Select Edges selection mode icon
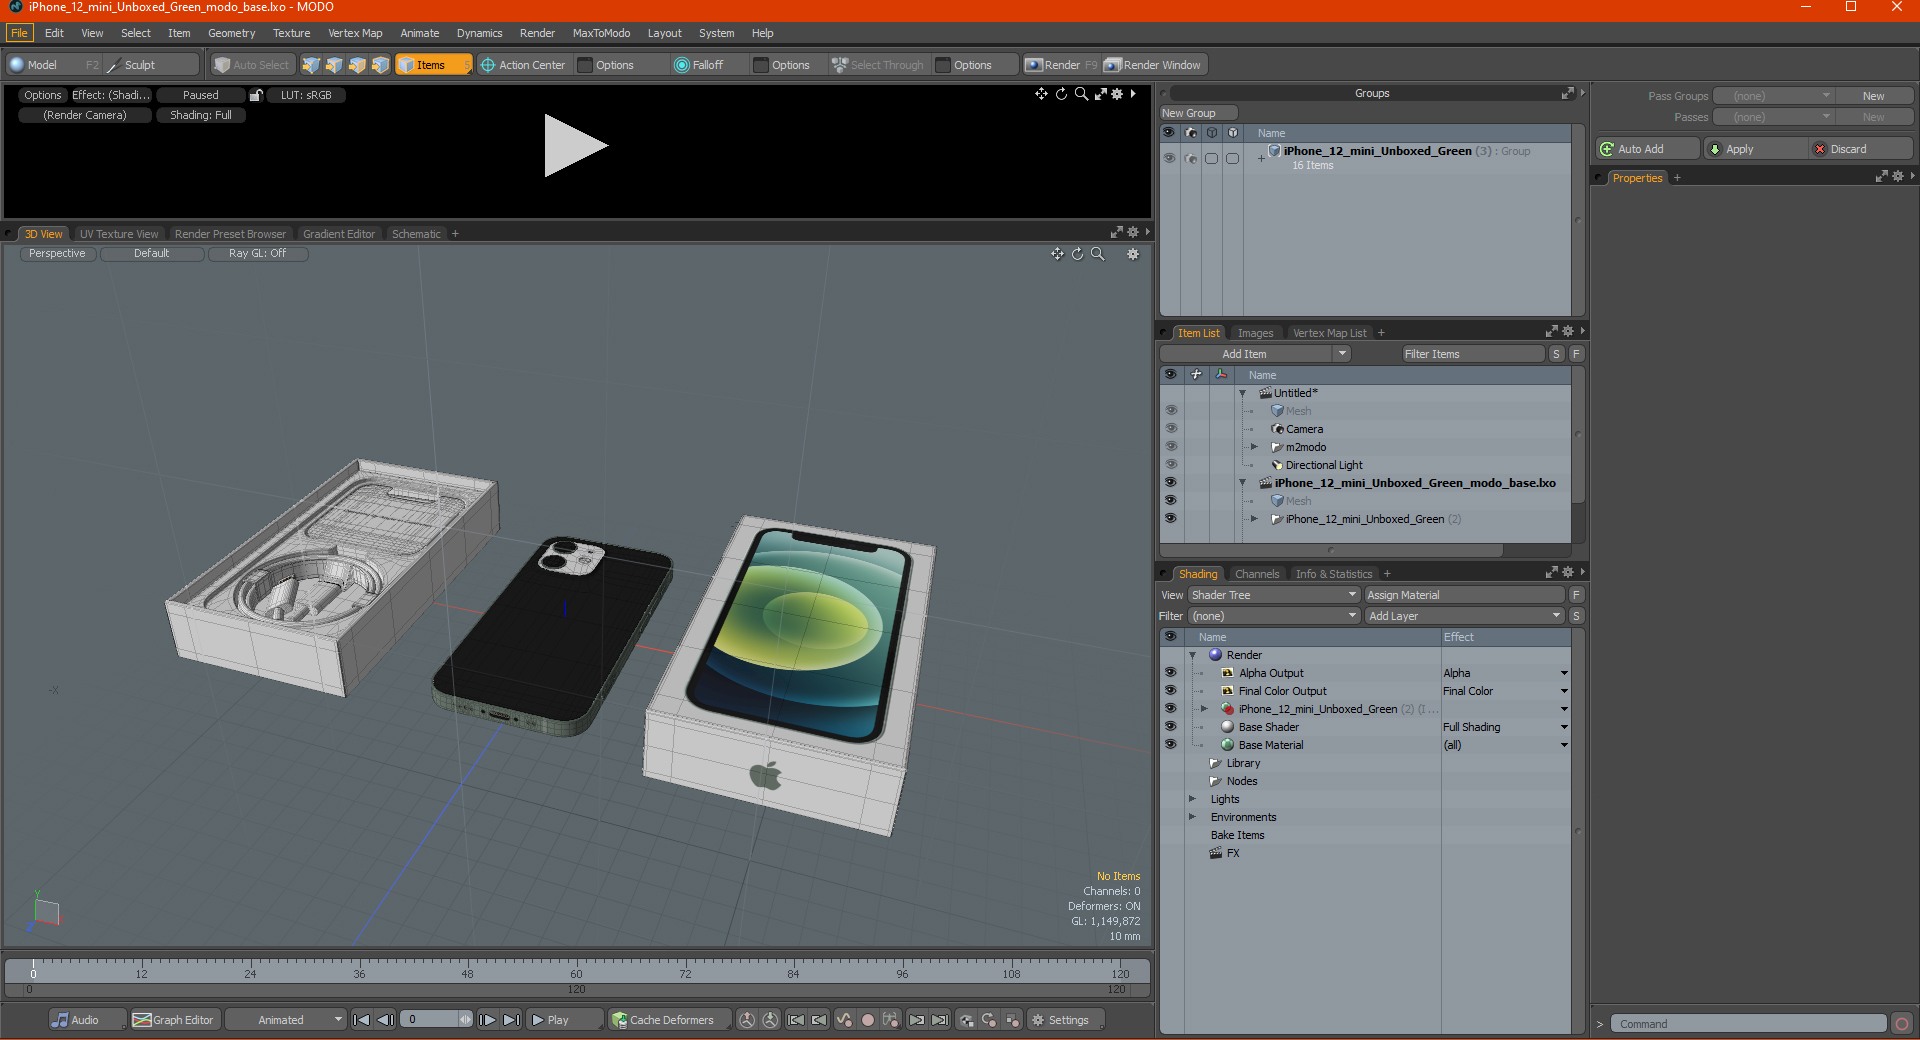The image size is (1920, 1040). pyautogui.click(x=334, y=65)
